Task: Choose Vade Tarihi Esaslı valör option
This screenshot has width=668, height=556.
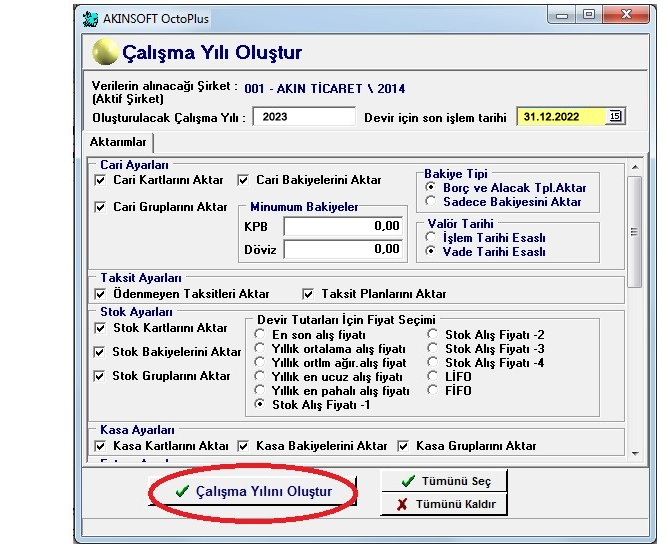Action: 430,251
